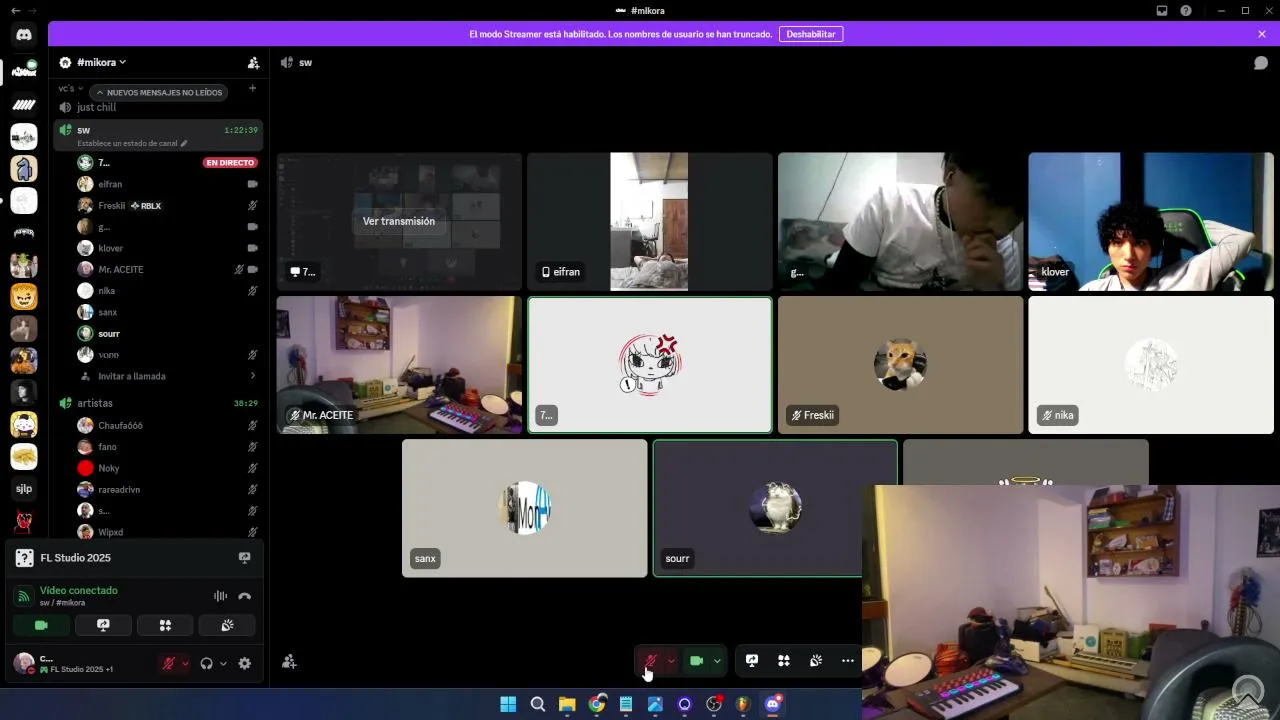Unmute microphone in the call control bar
This screenshot has width=1280, height=720.
pyautogui.click(x=650, y=660)
